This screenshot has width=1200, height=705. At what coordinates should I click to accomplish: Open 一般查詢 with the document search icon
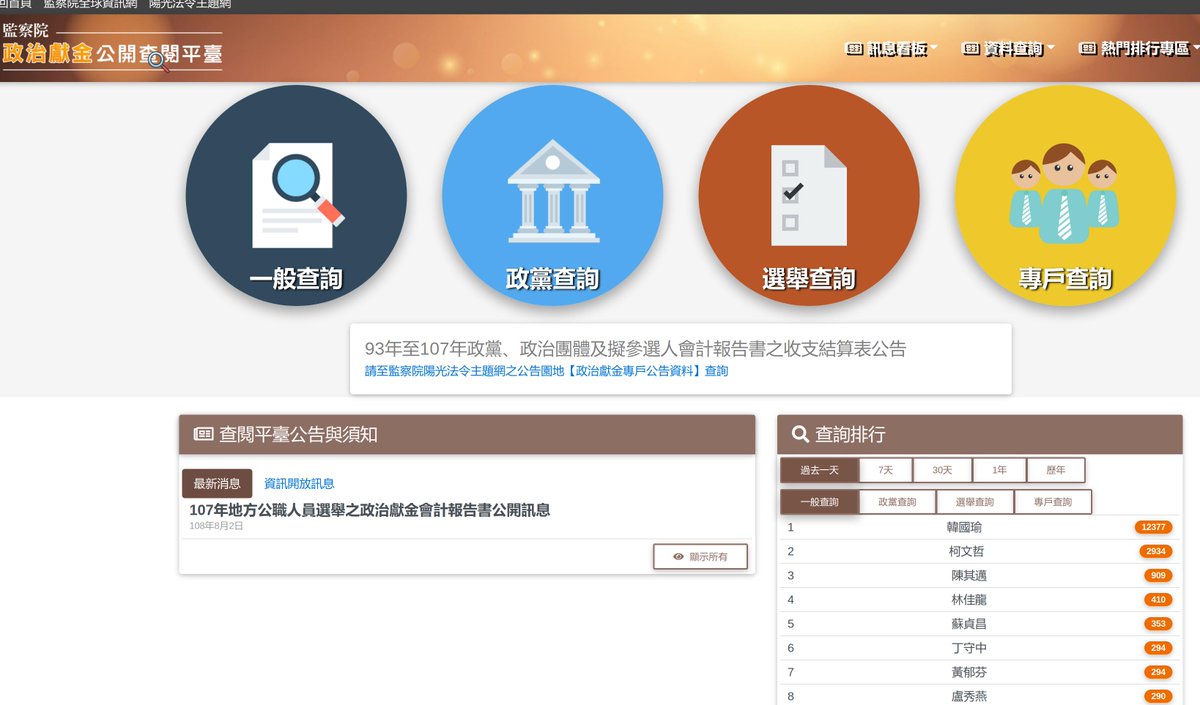click(296, 195)
